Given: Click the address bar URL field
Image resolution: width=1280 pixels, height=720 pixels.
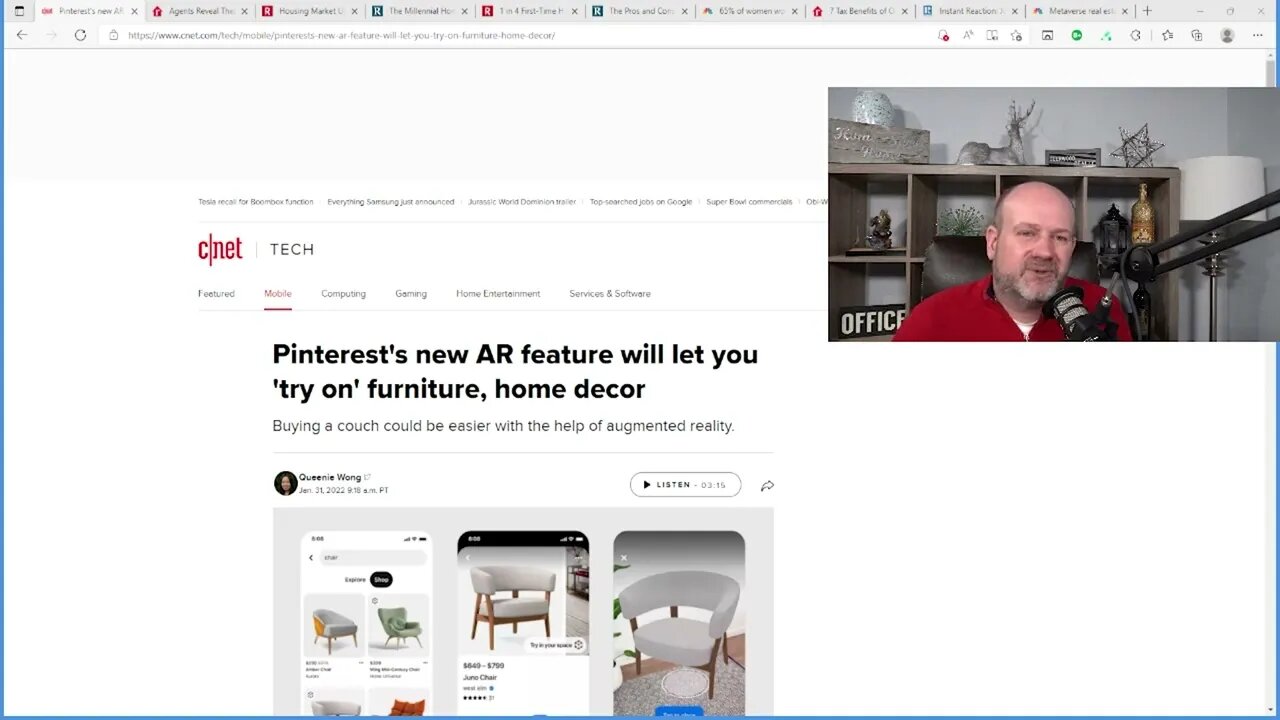Looking at the screenshot, I should click(x=520, y=35).
